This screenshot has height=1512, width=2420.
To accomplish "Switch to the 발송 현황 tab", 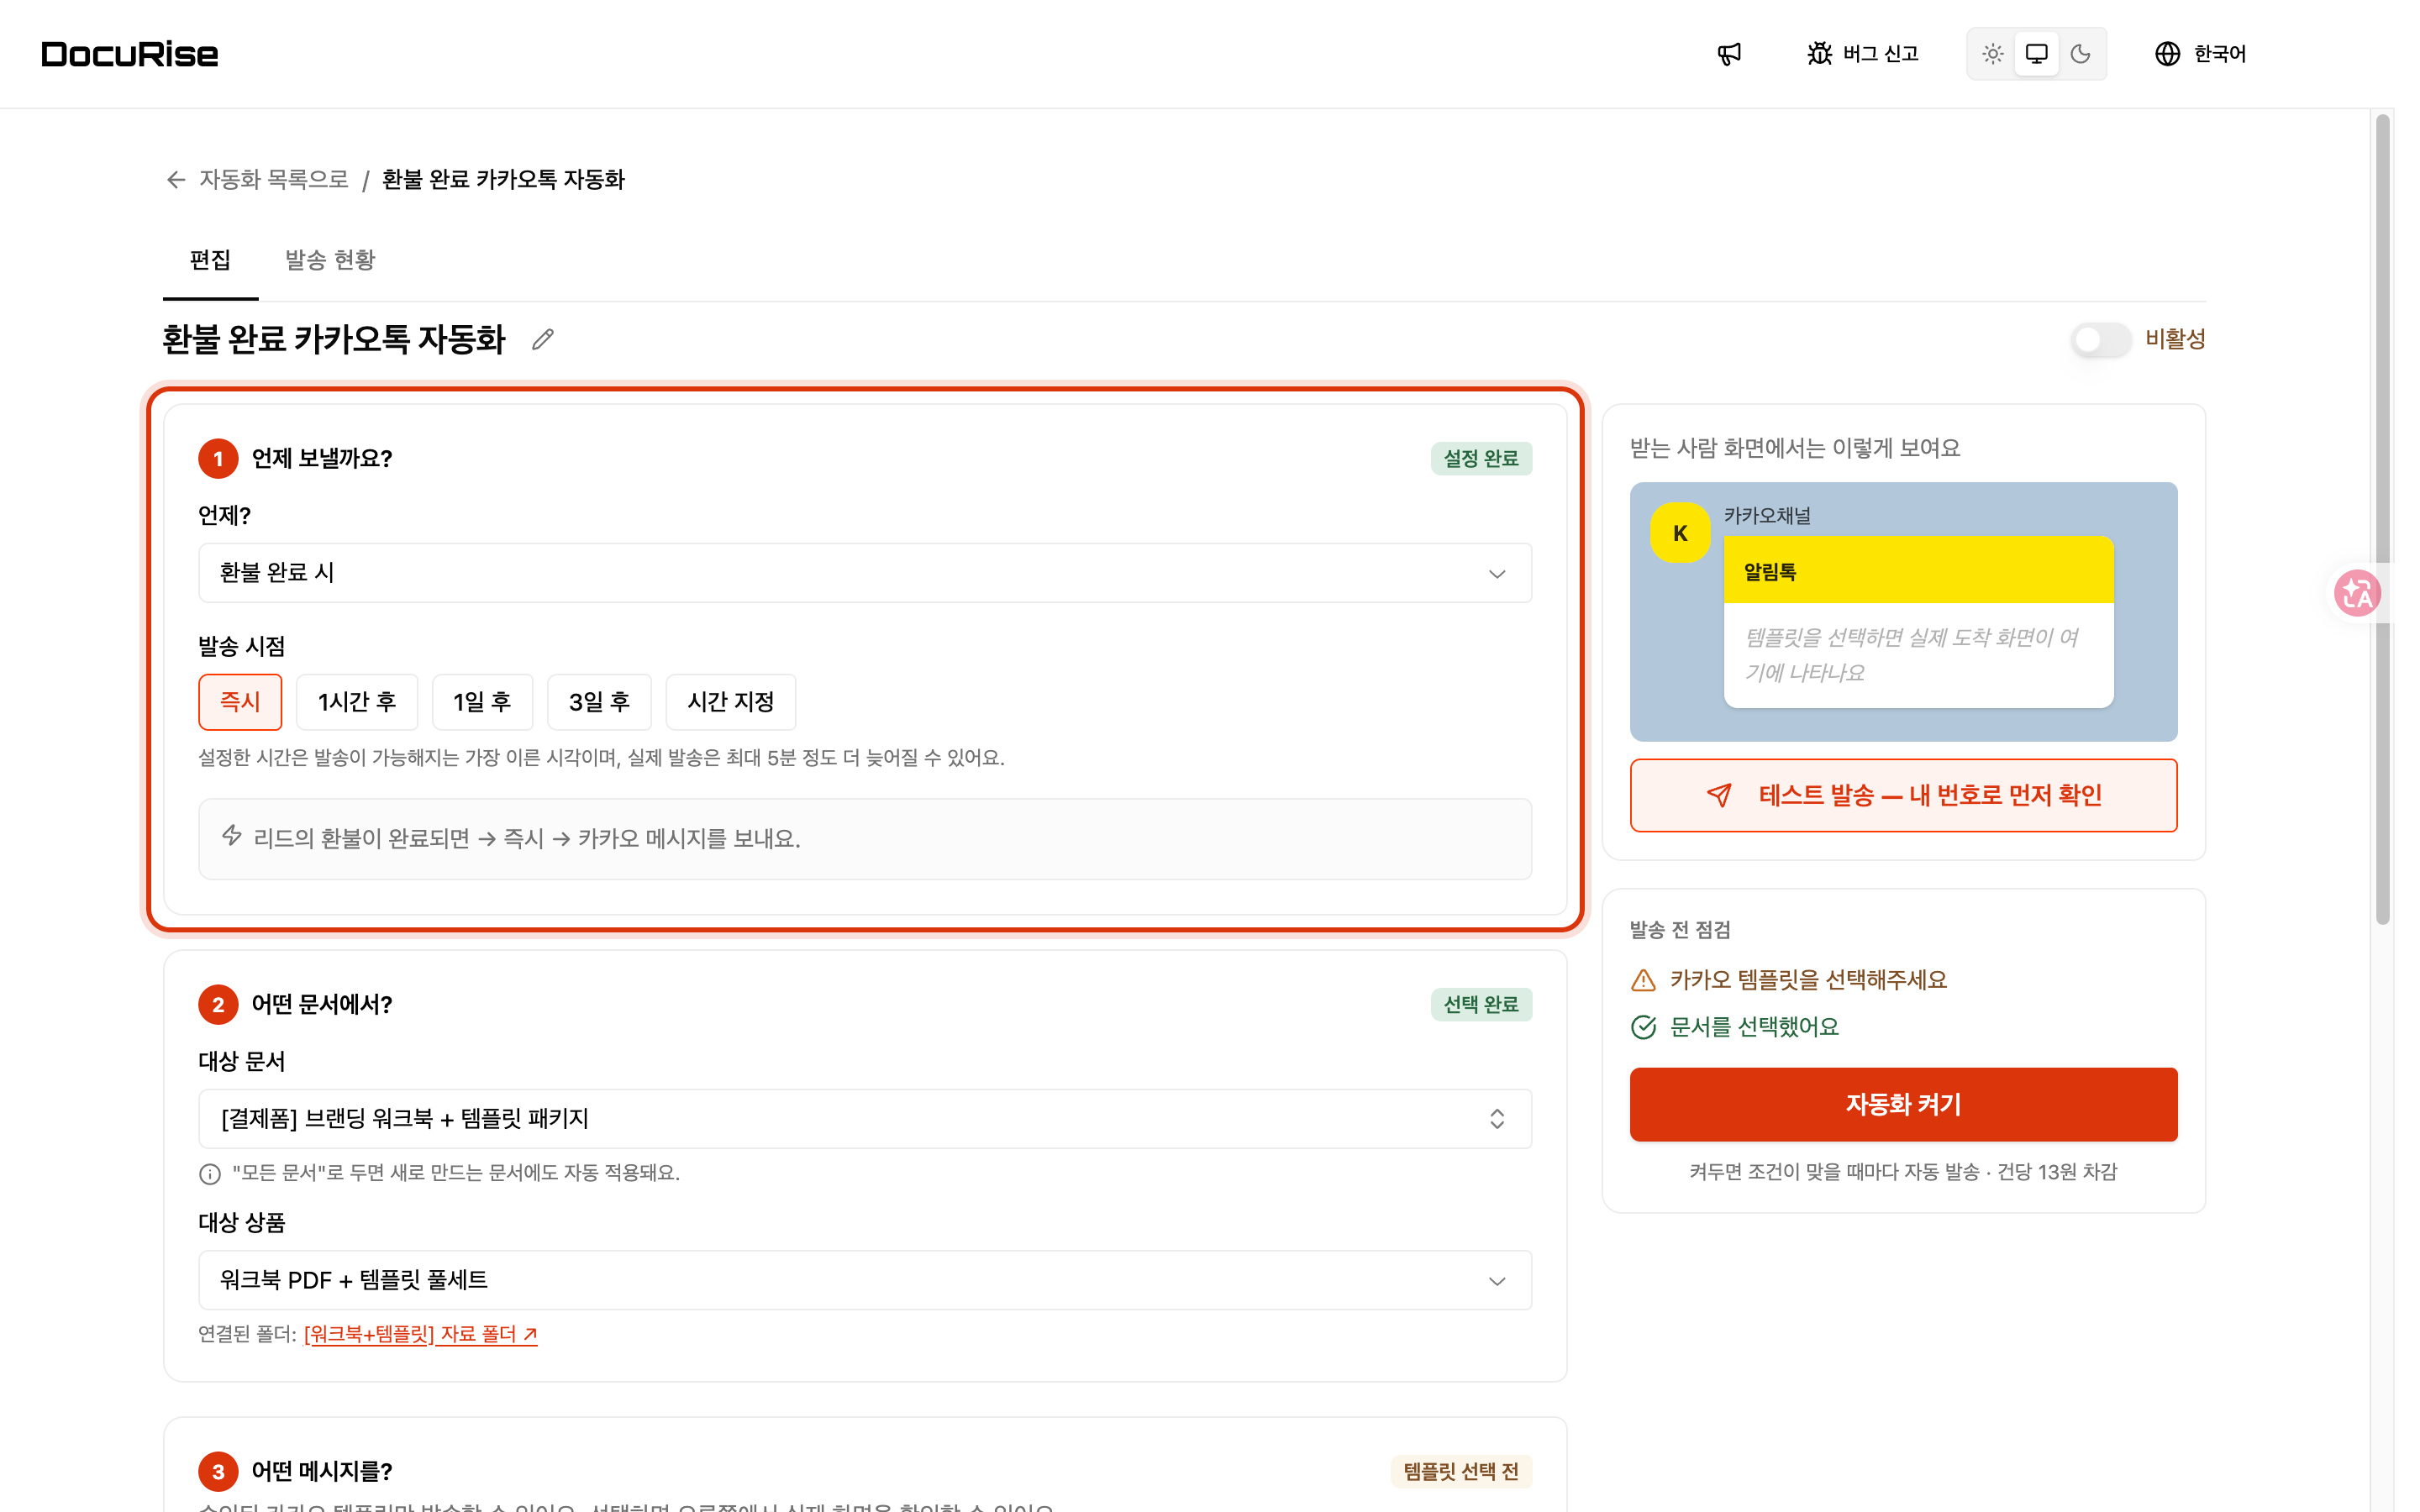I will point(330,261).
